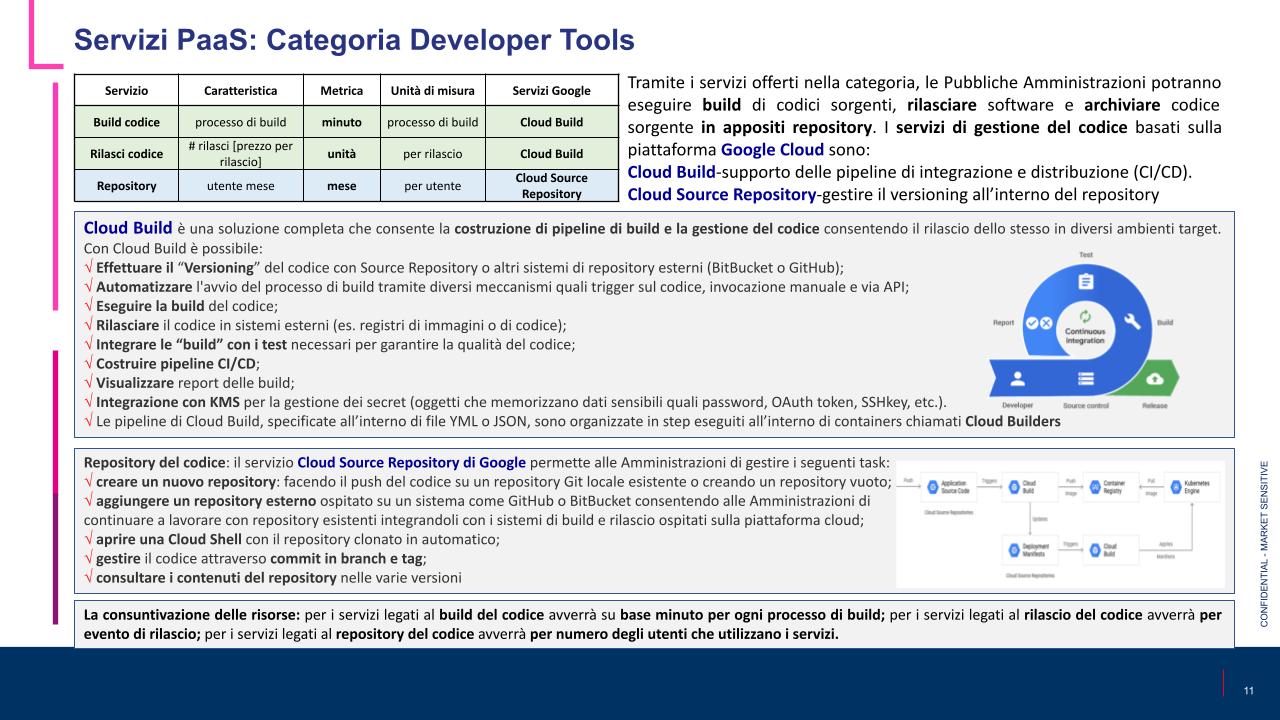
Task: Click the 'per rilascio' table cell
Action: coord(432,154)
